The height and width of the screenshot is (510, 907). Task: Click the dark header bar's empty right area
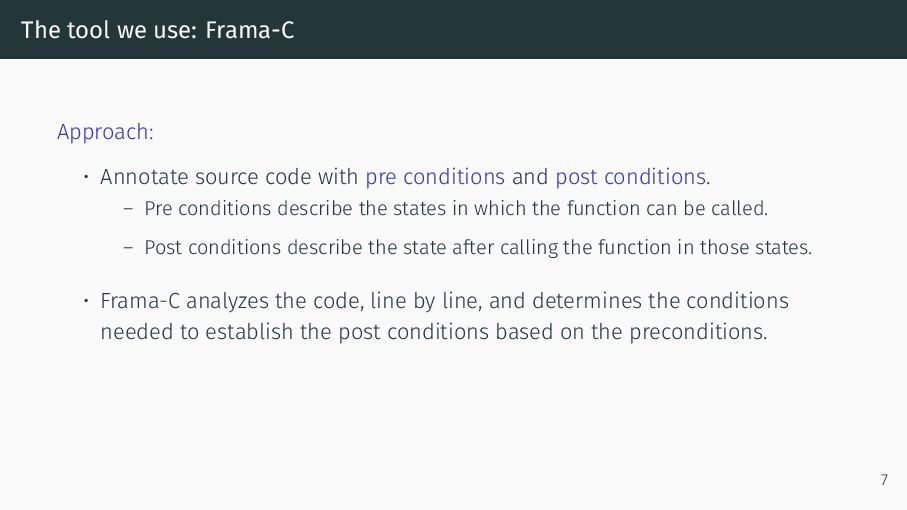tap(636, 29)
